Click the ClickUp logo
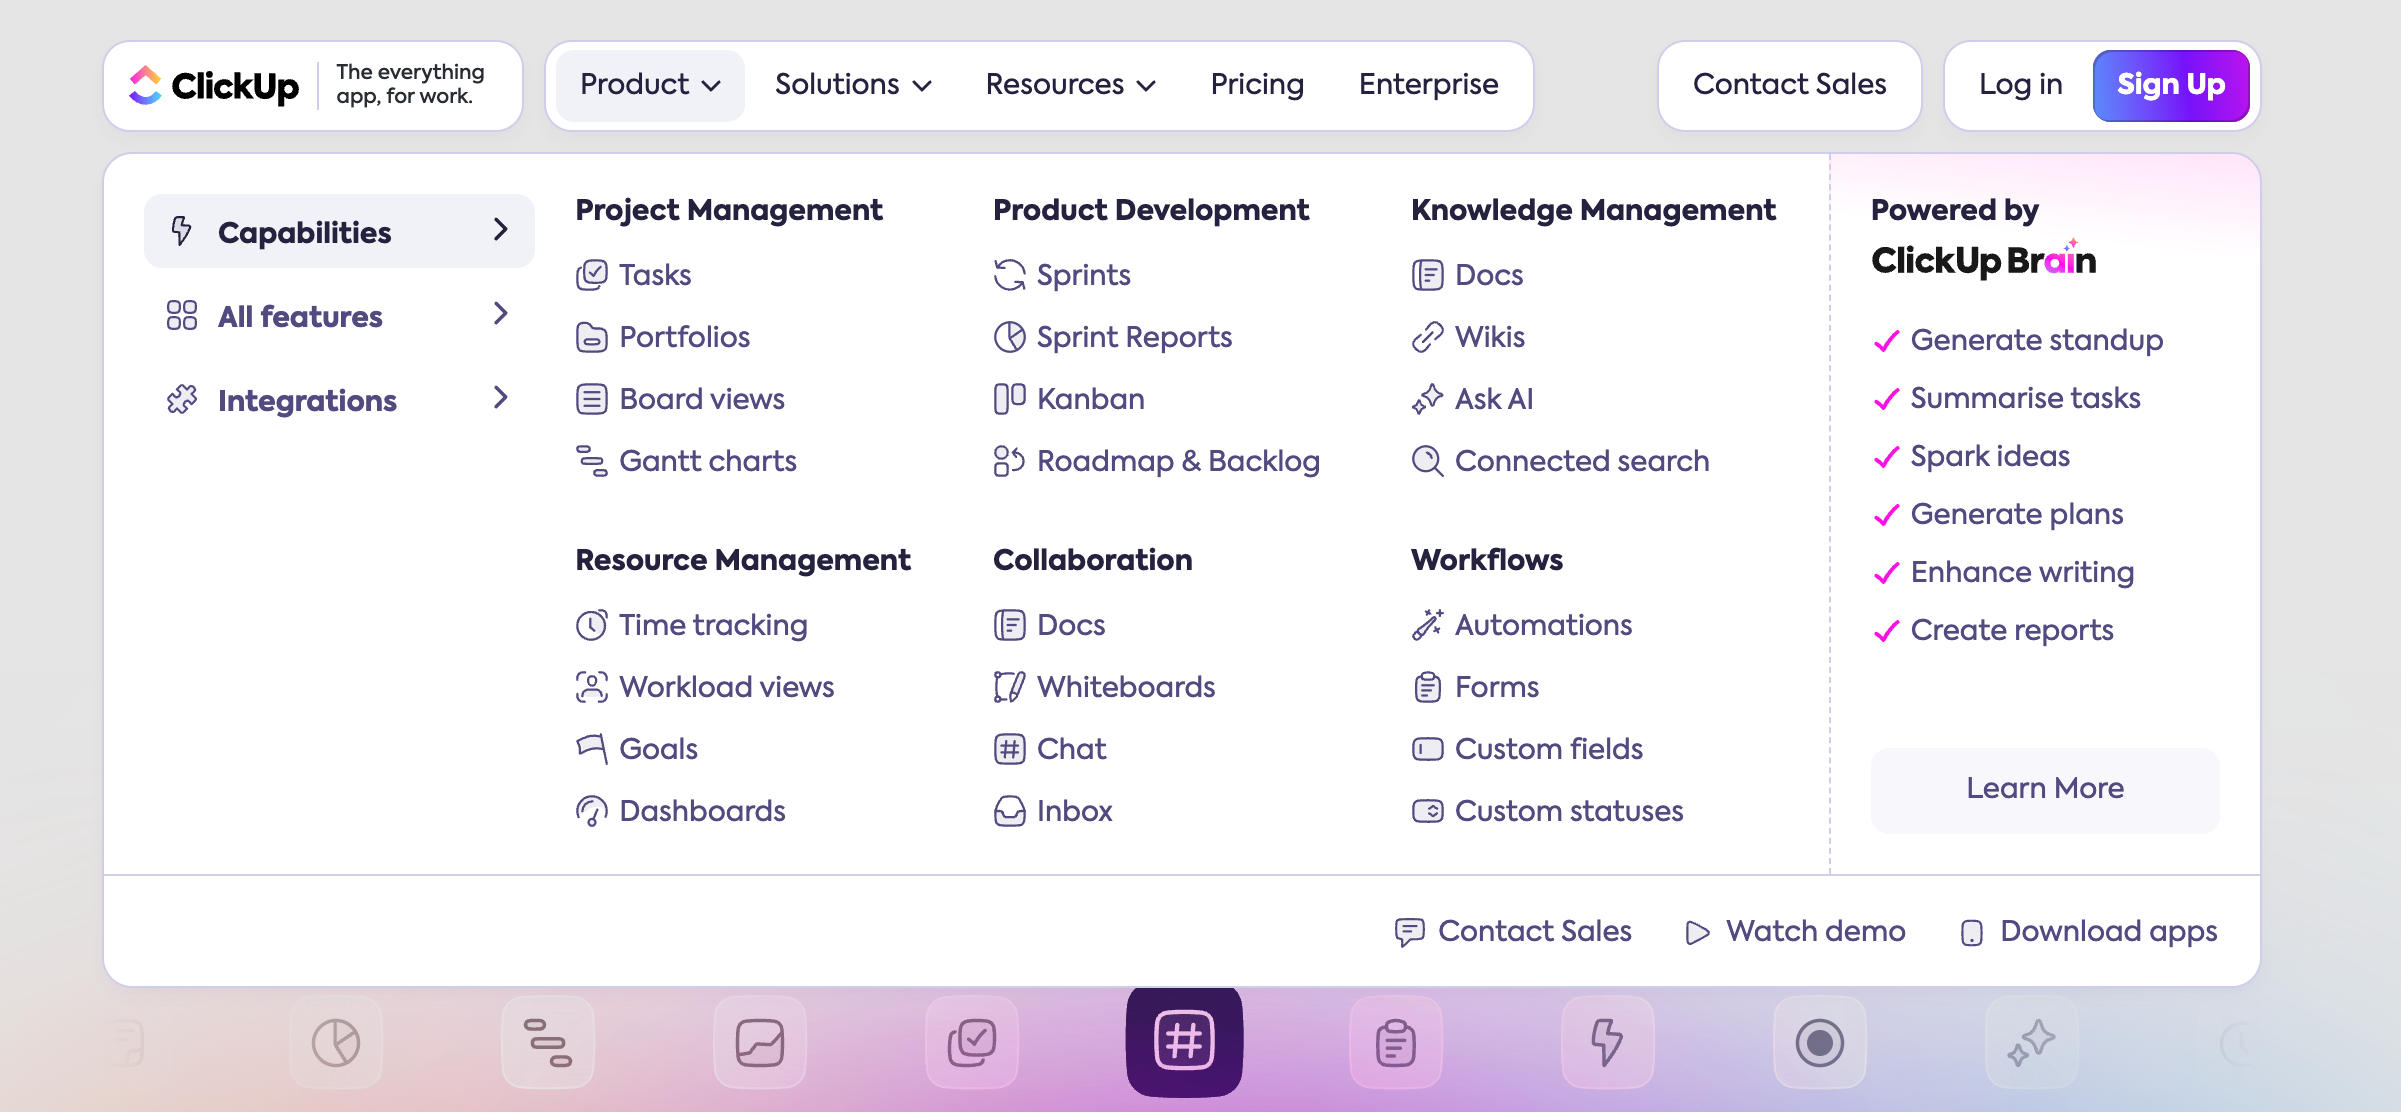The image size is (2401, 1112). tap(214, 86)
